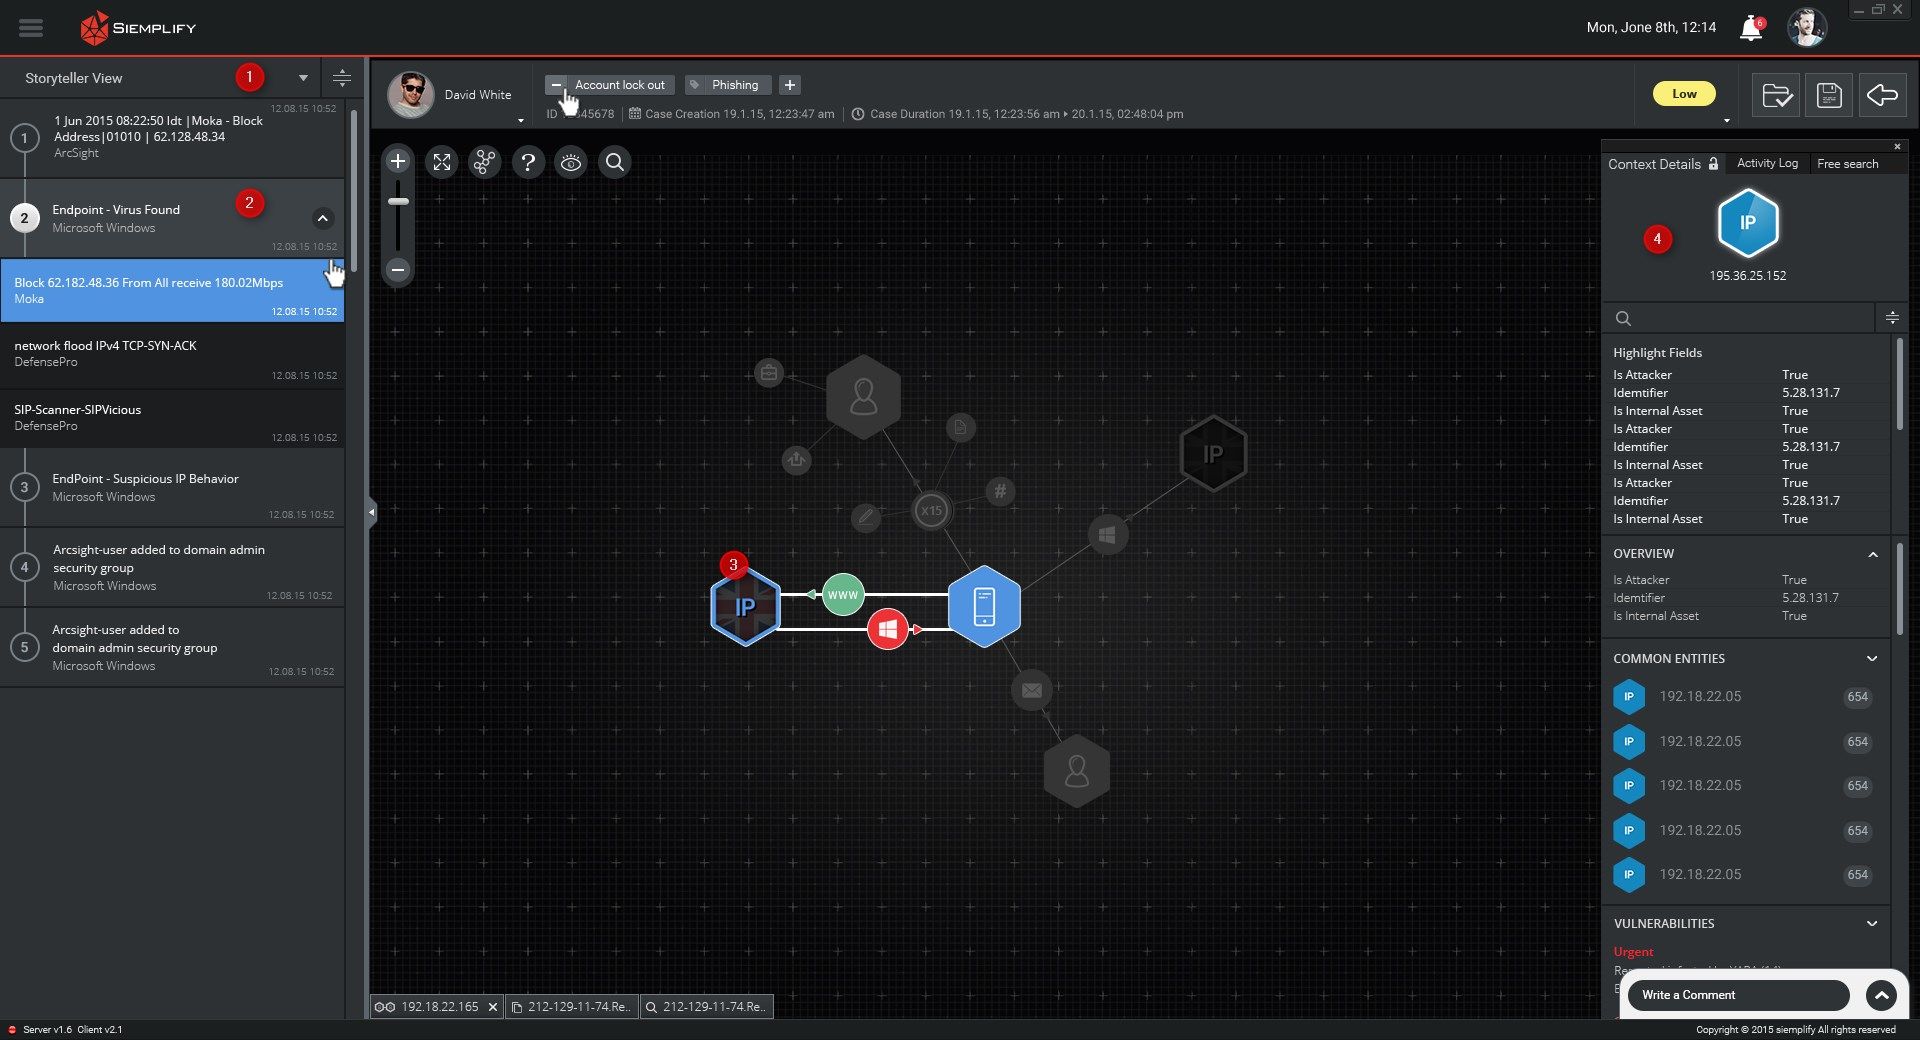
Task: Open the question mark help tool
Action: (x=528, y=162)
